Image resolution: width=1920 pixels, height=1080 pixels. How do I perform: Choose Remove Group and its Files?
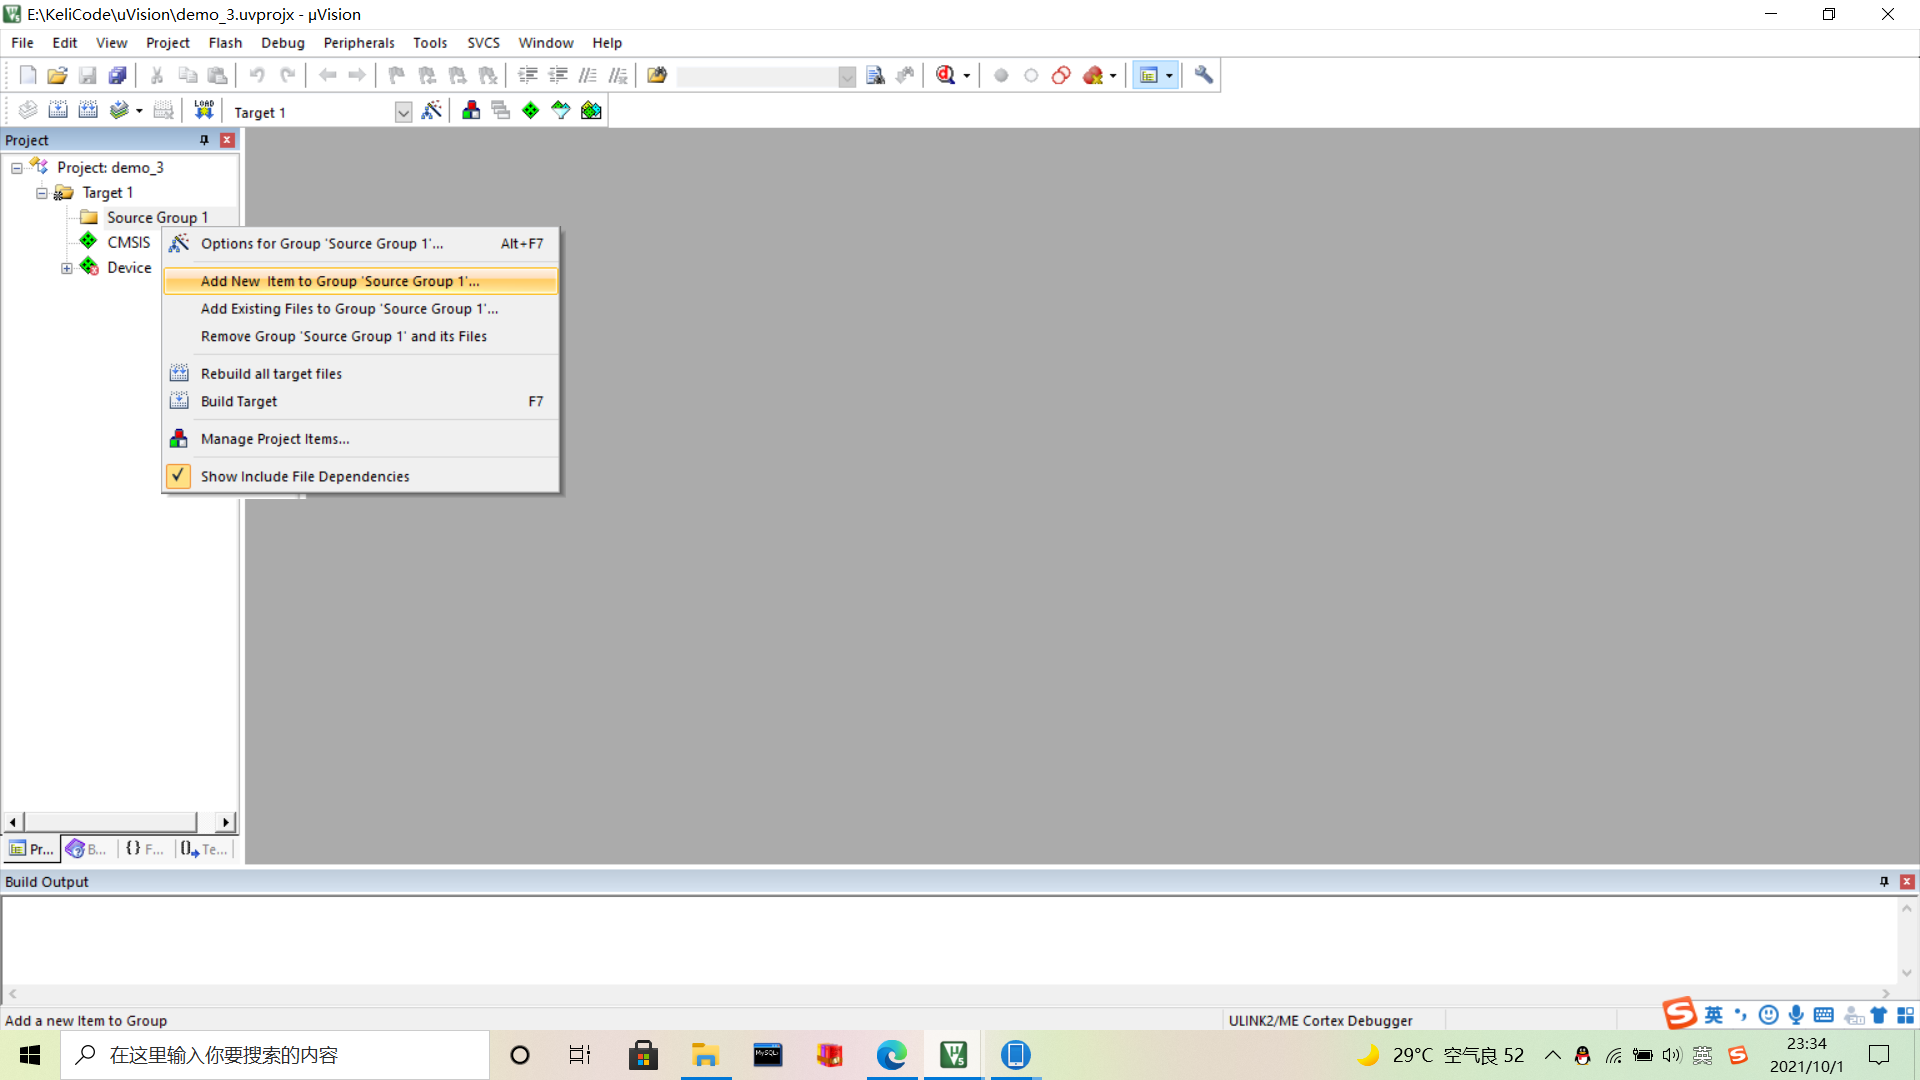click(360, 337)
